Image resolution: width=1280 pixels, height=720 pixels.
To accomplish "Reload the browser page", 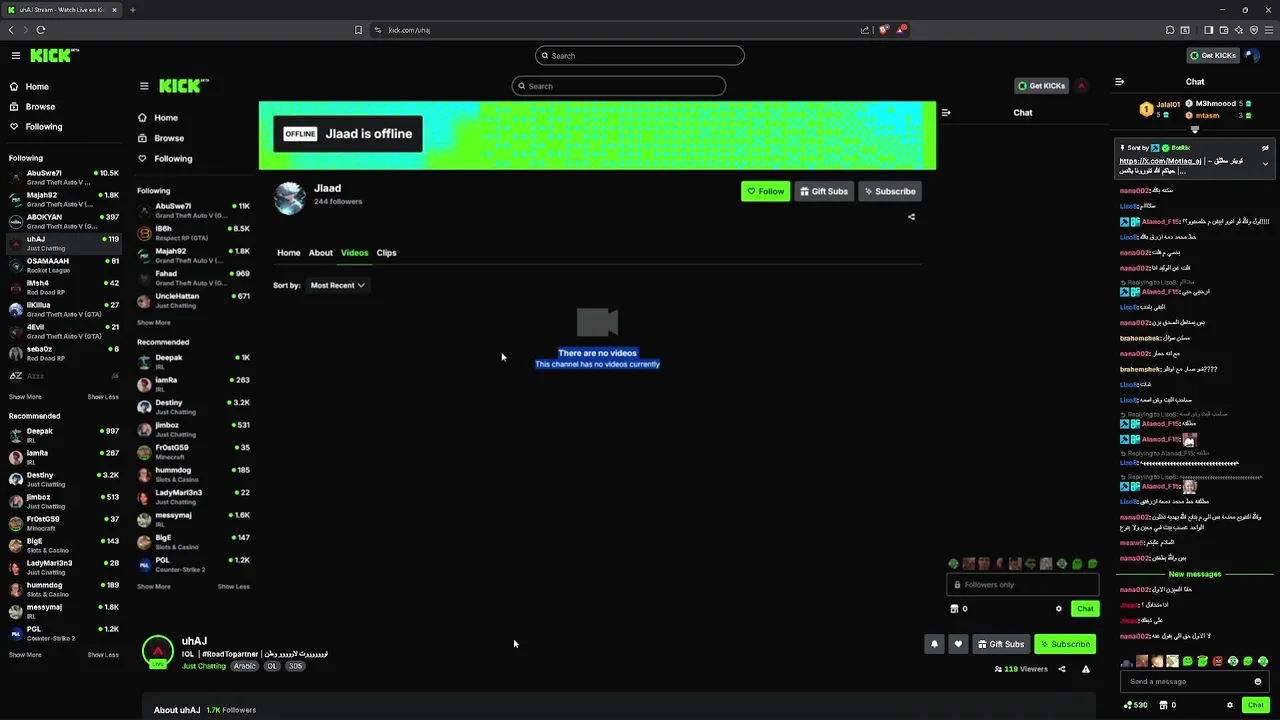I will (x=41, y=30).
